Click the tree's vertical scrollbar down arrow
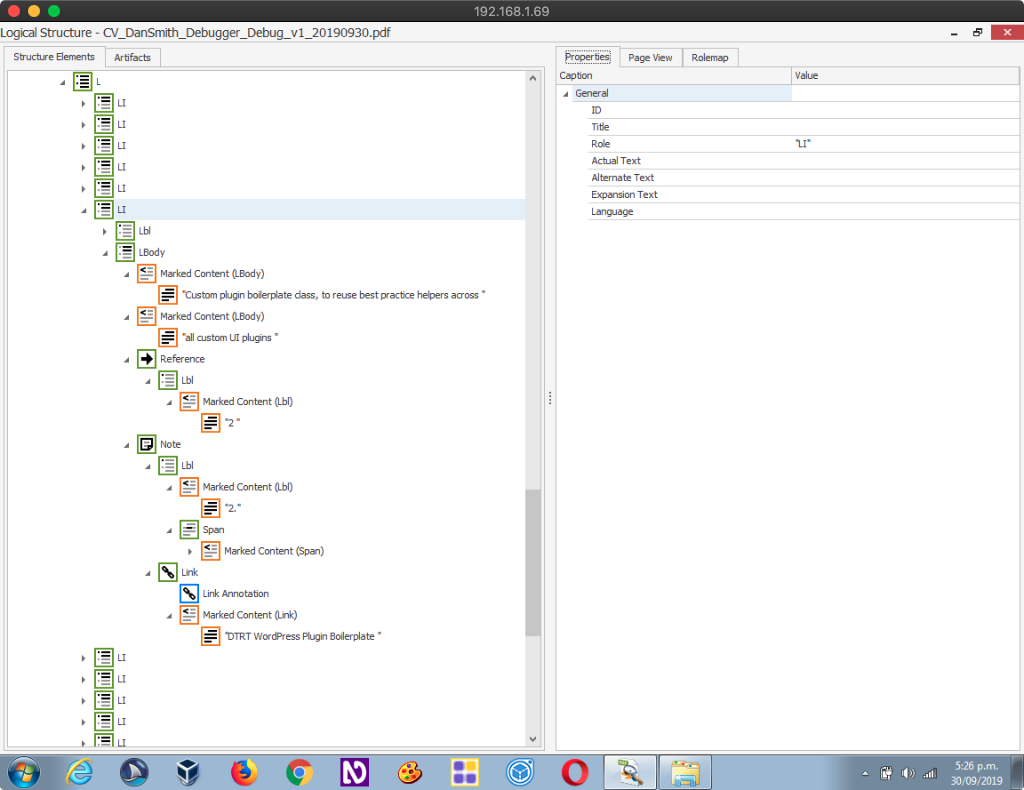The width and height of the screenshot is (1024, 790). click(x=532, y=738)
